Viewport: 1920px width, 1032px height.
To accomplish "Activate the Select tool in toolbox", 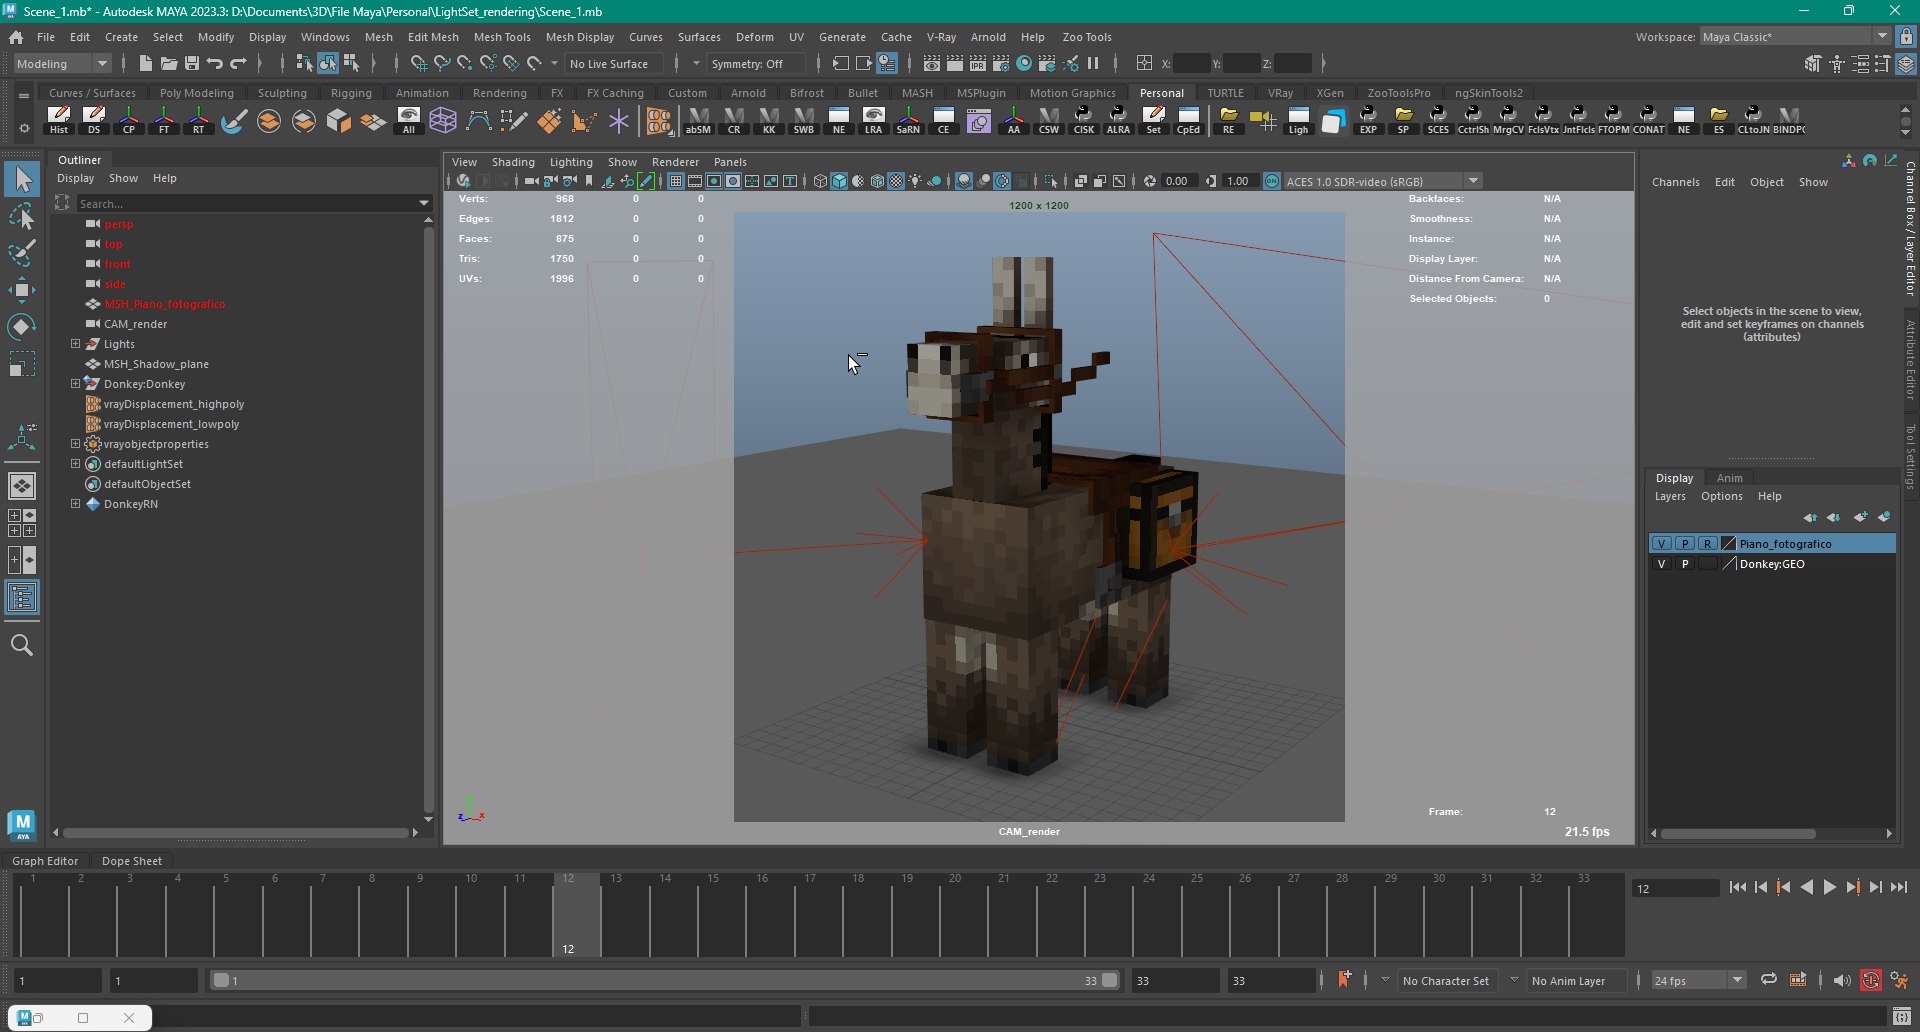I will (22, 180).
